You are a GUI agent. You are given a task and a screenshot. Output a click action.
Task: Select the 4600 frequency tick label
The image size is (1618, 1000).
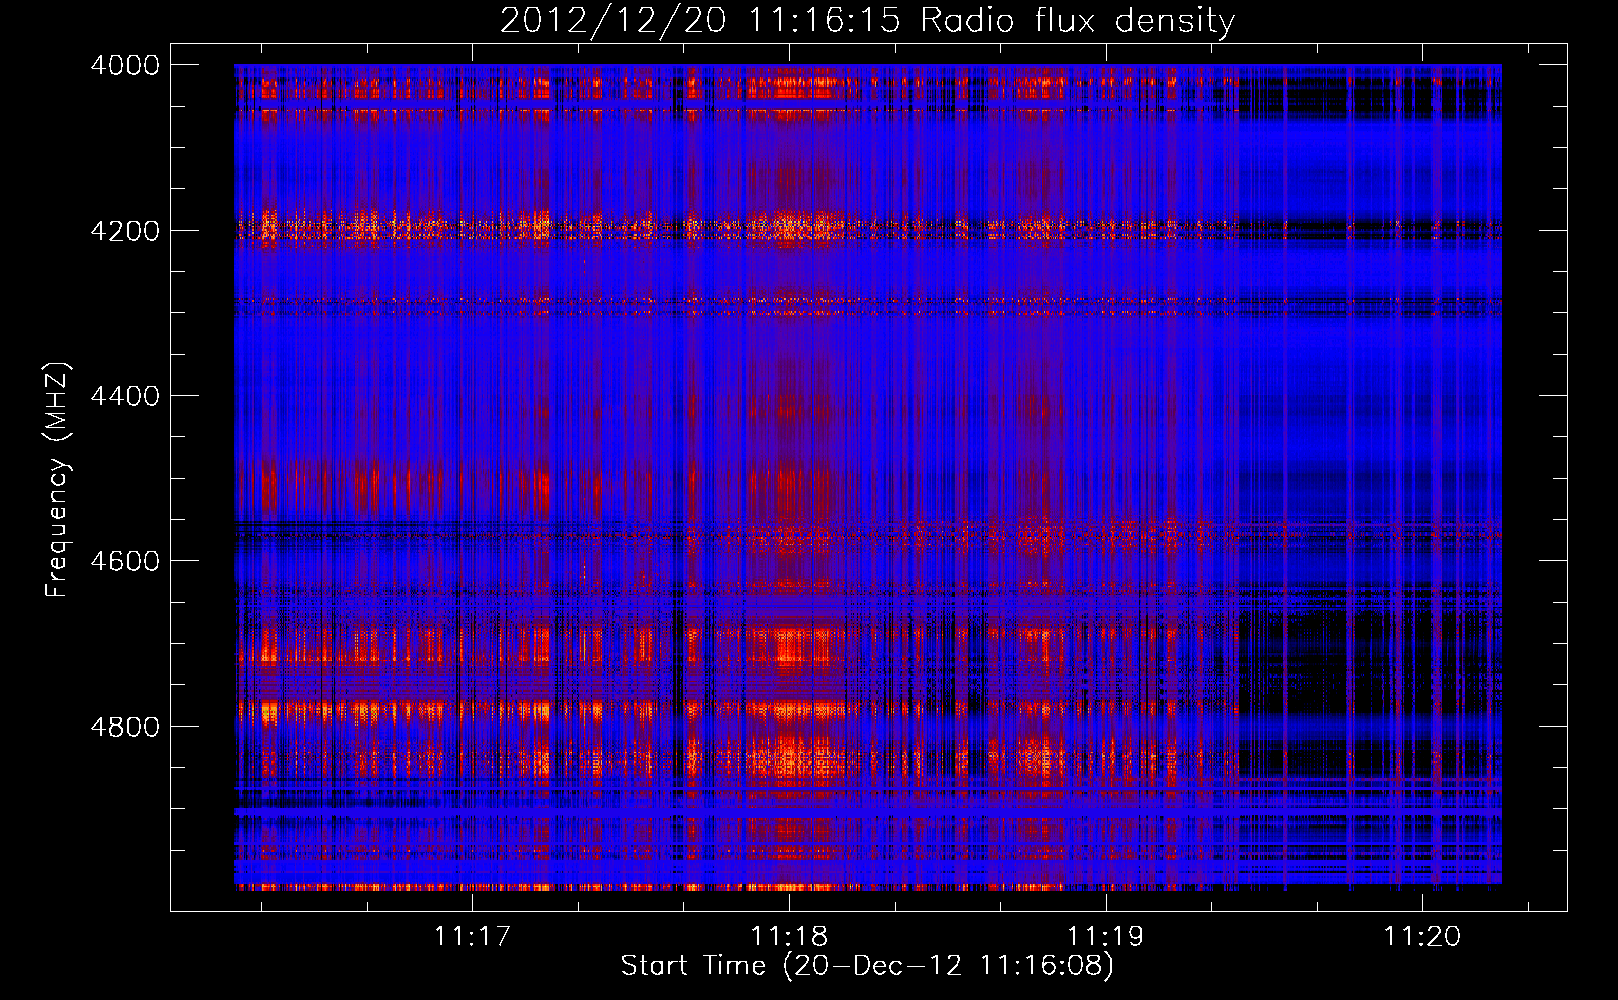pyautogui.click(x=125, y=561)
